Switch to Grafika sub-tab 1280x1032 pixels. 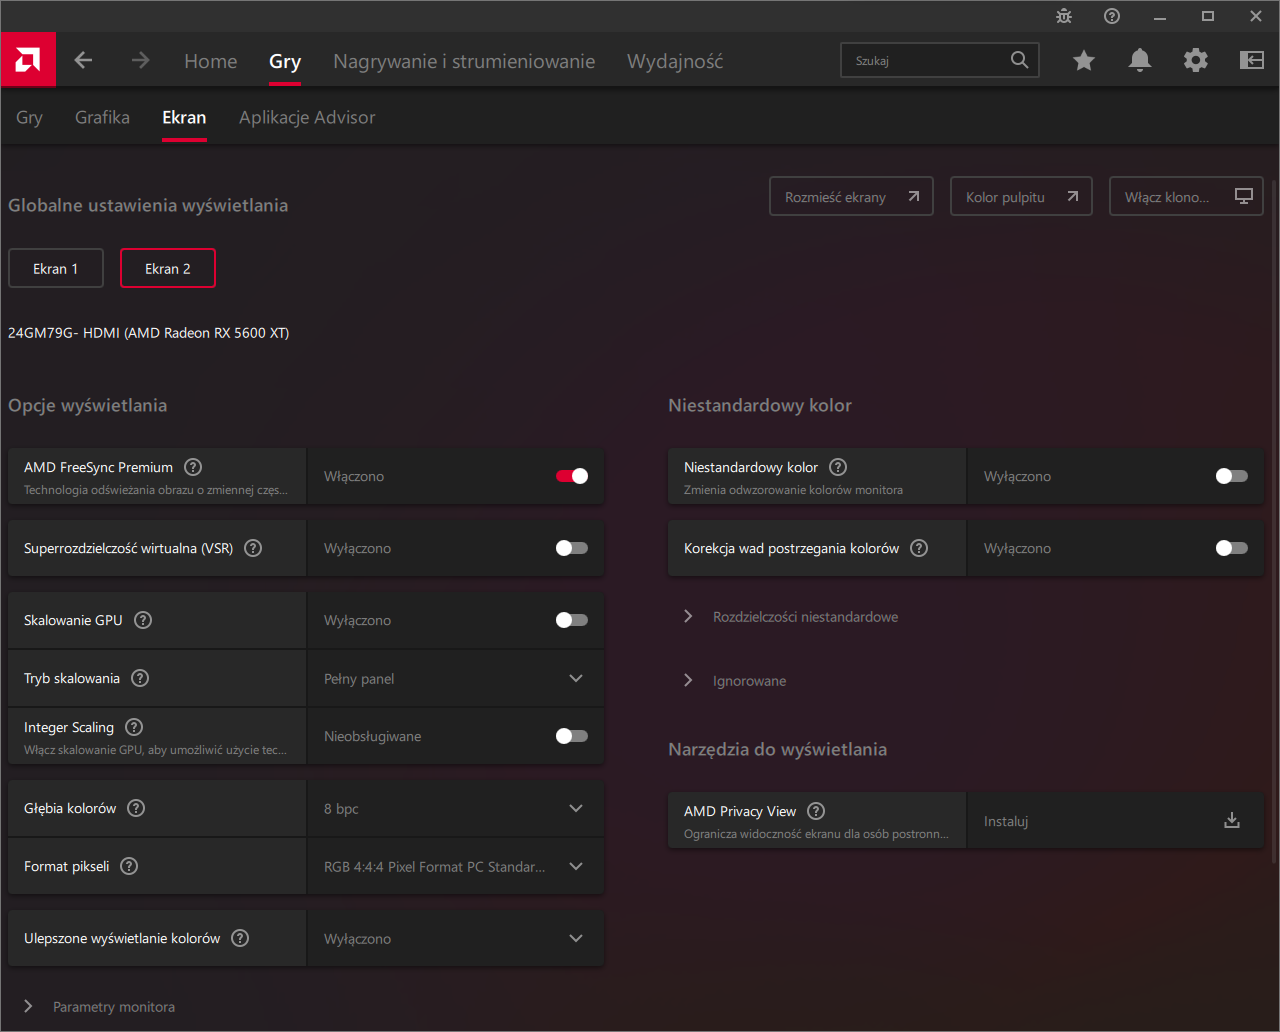[102, 117]
